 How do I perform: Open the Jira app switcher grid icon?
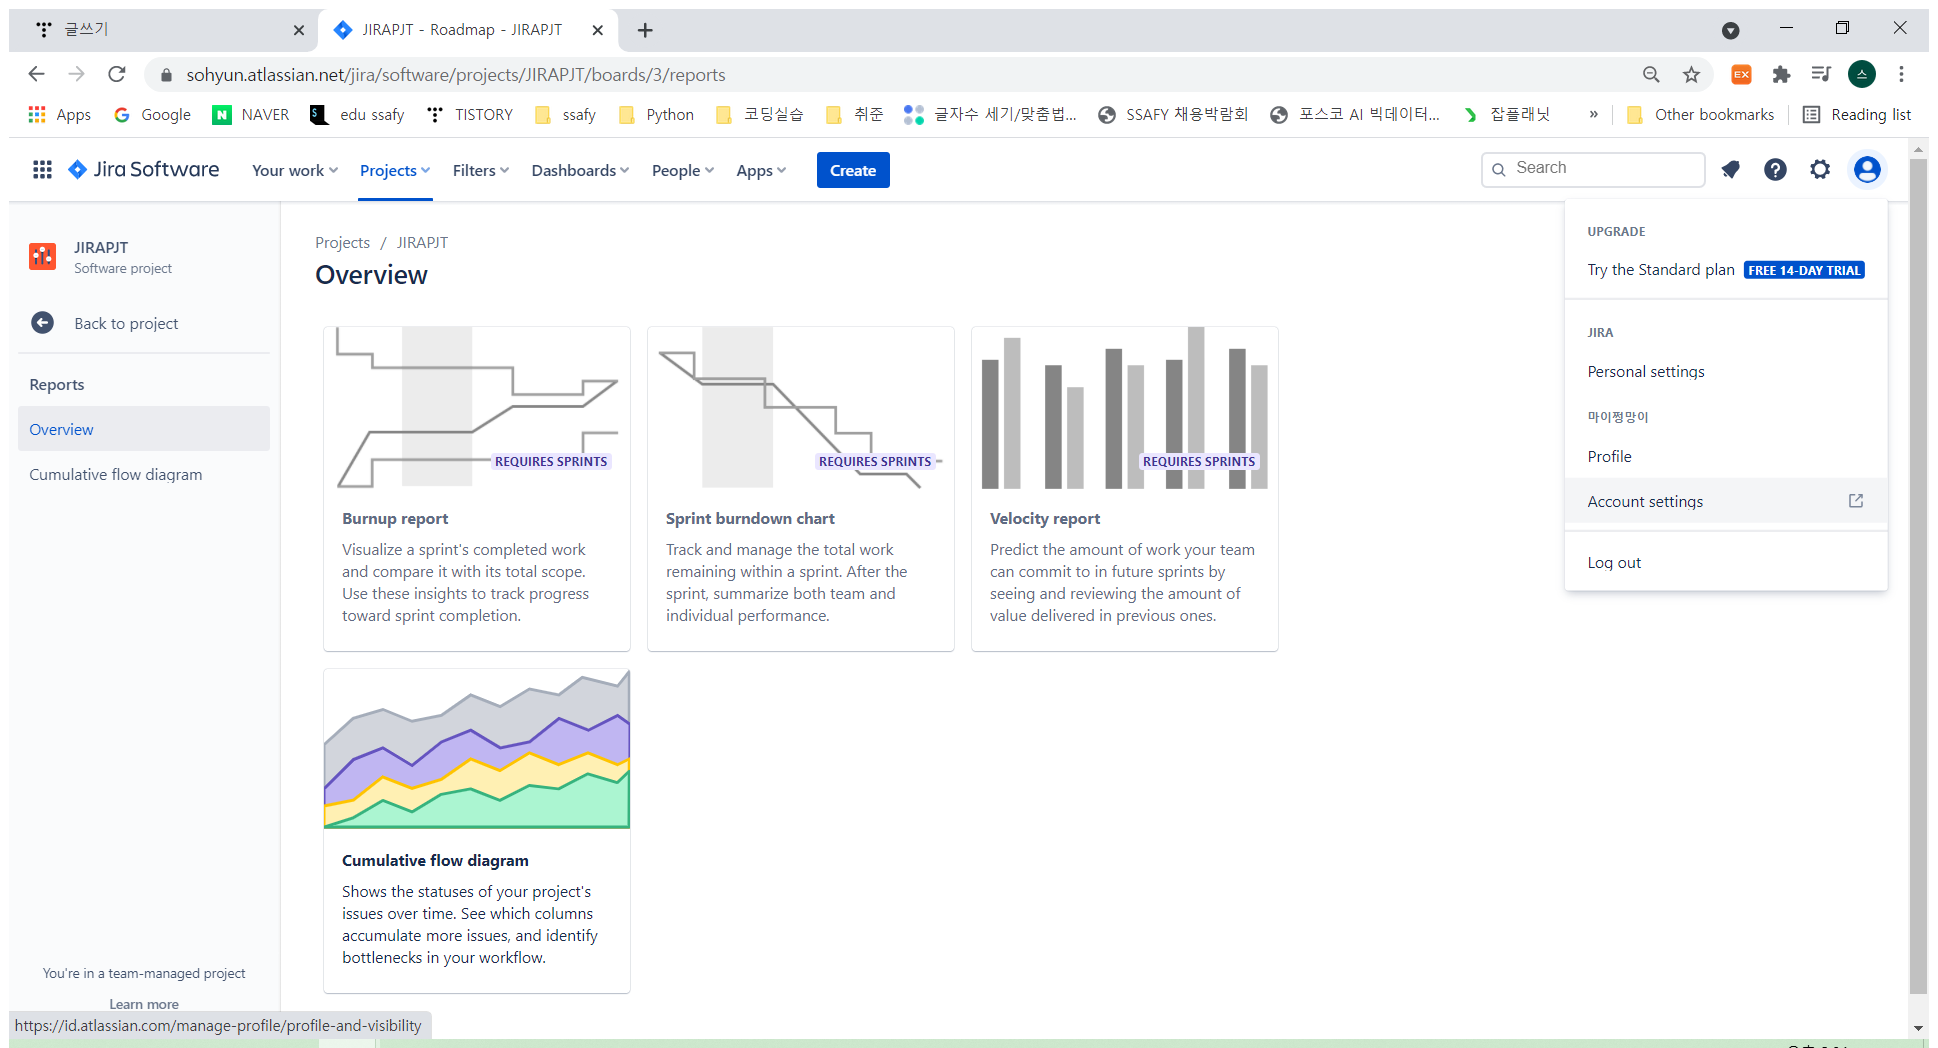point(42,170)
